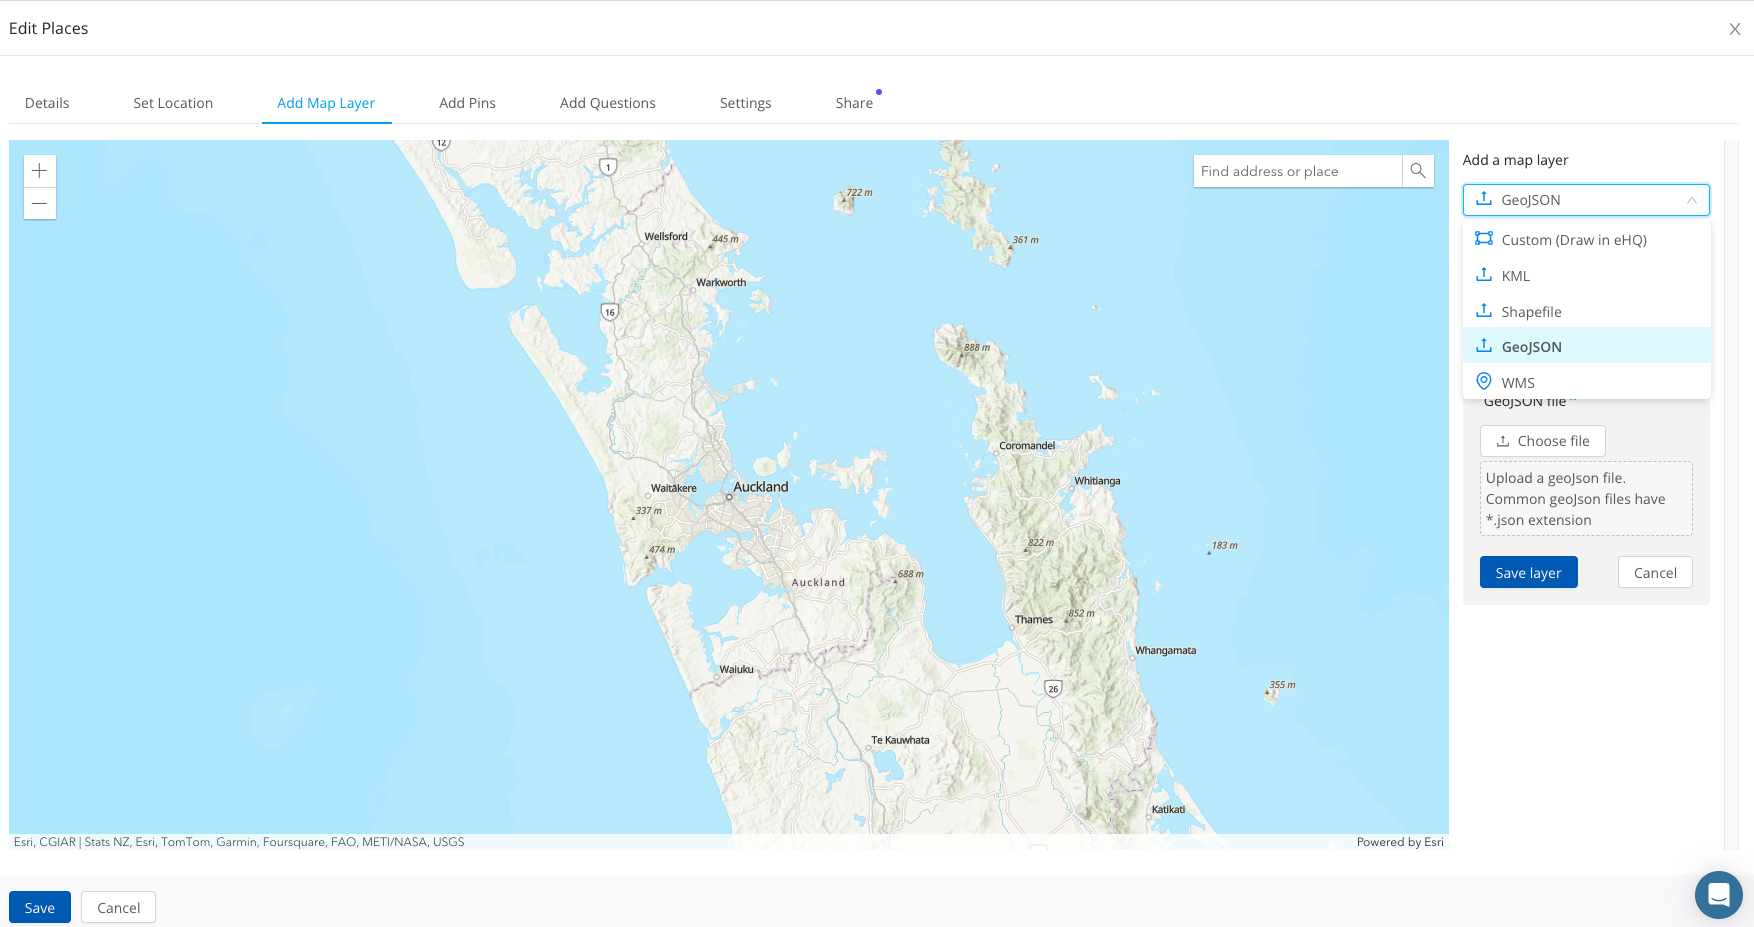Click the Waitākere label on the map

674,489
